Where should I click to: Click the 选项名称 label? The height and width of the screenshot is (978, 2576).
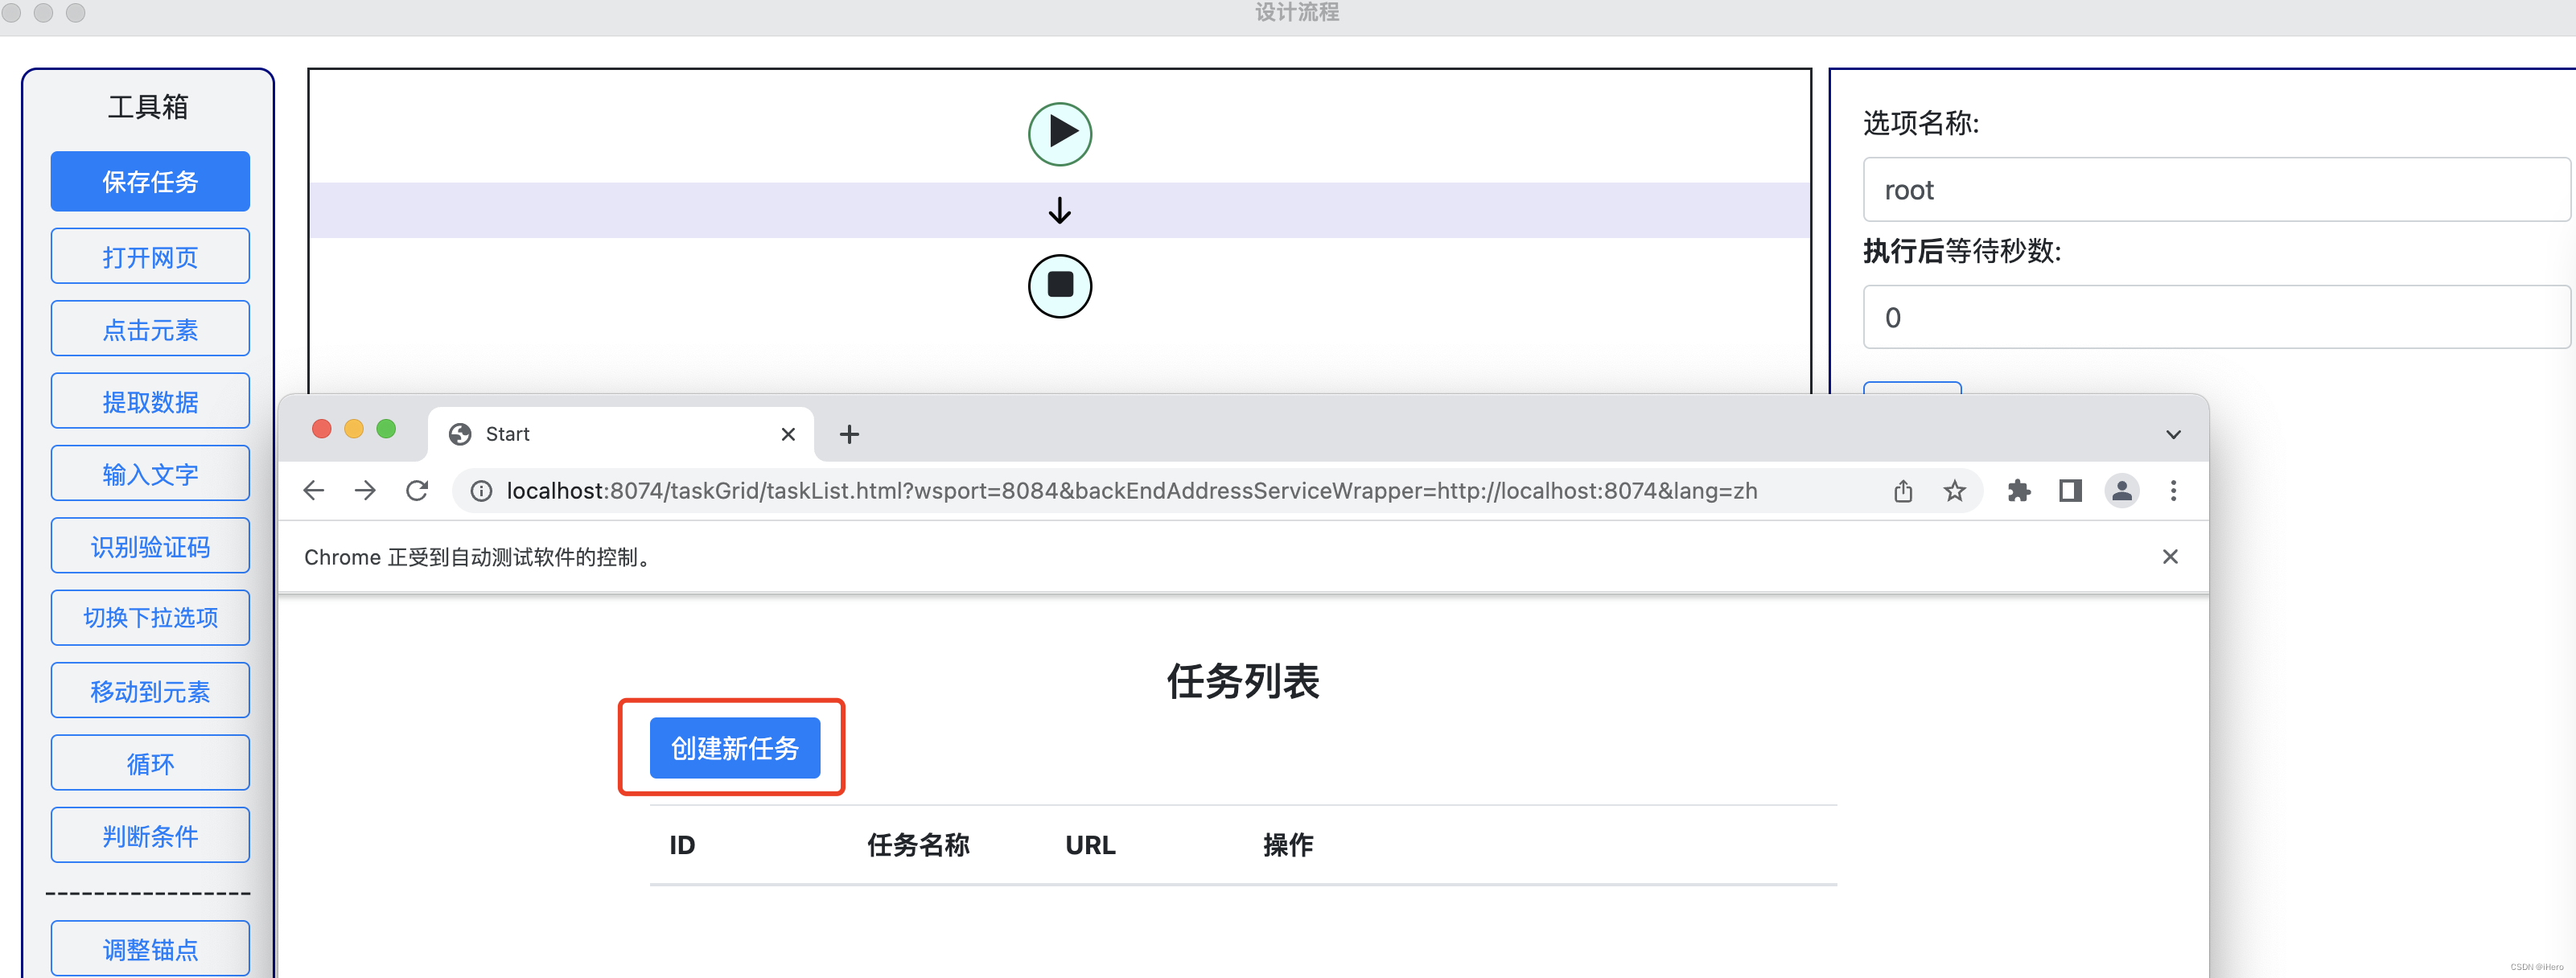[x=1921, y=123]
